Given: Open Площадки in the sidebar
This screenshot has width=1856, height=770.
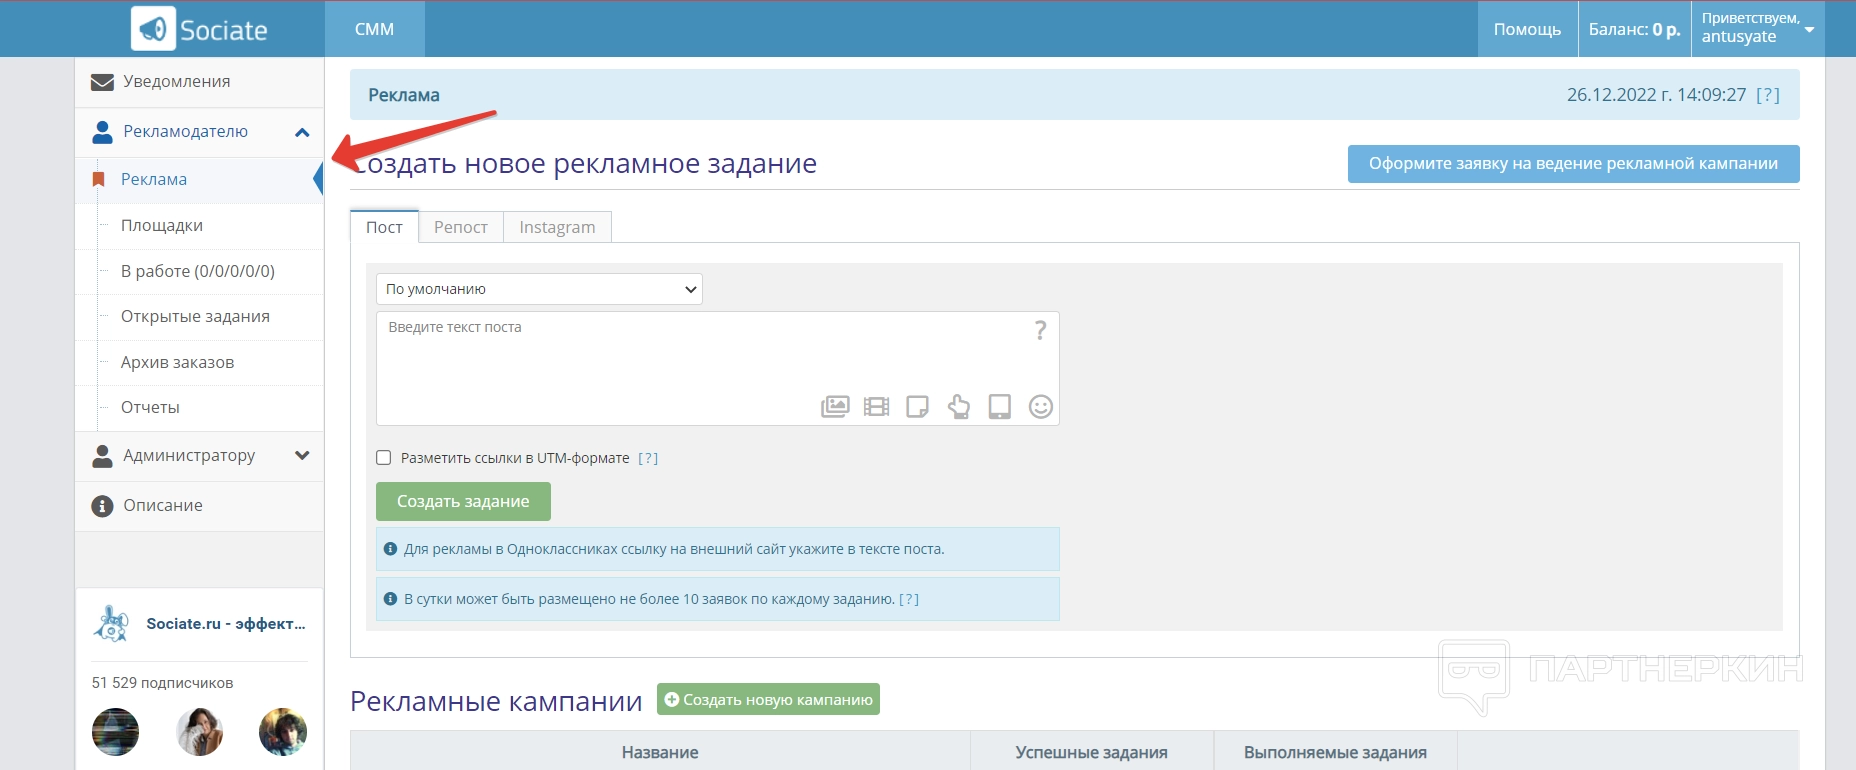Looking at the screenshot, I should (x=162, y=225).
